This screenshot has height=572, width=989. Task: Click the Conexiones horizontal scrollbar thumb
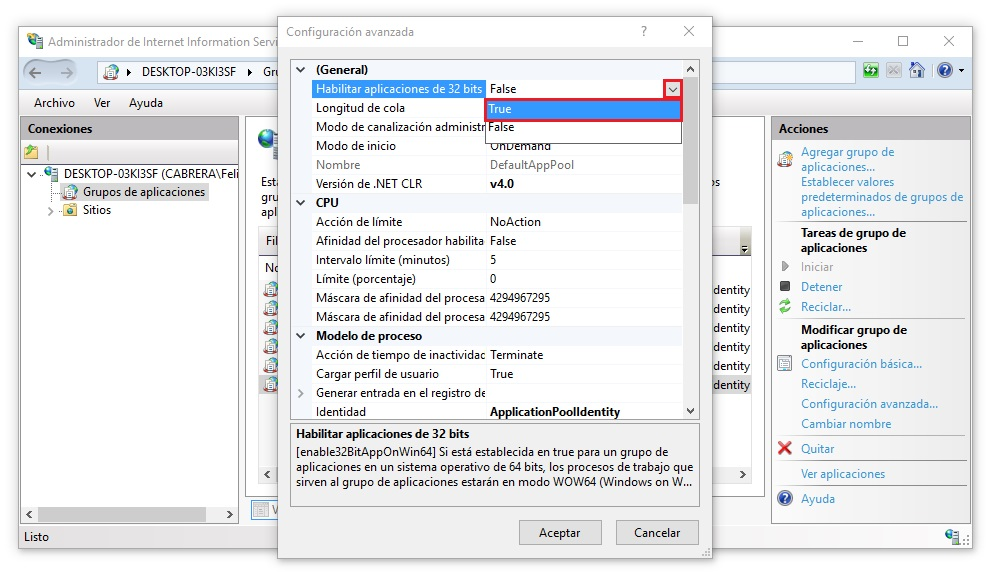121,515
